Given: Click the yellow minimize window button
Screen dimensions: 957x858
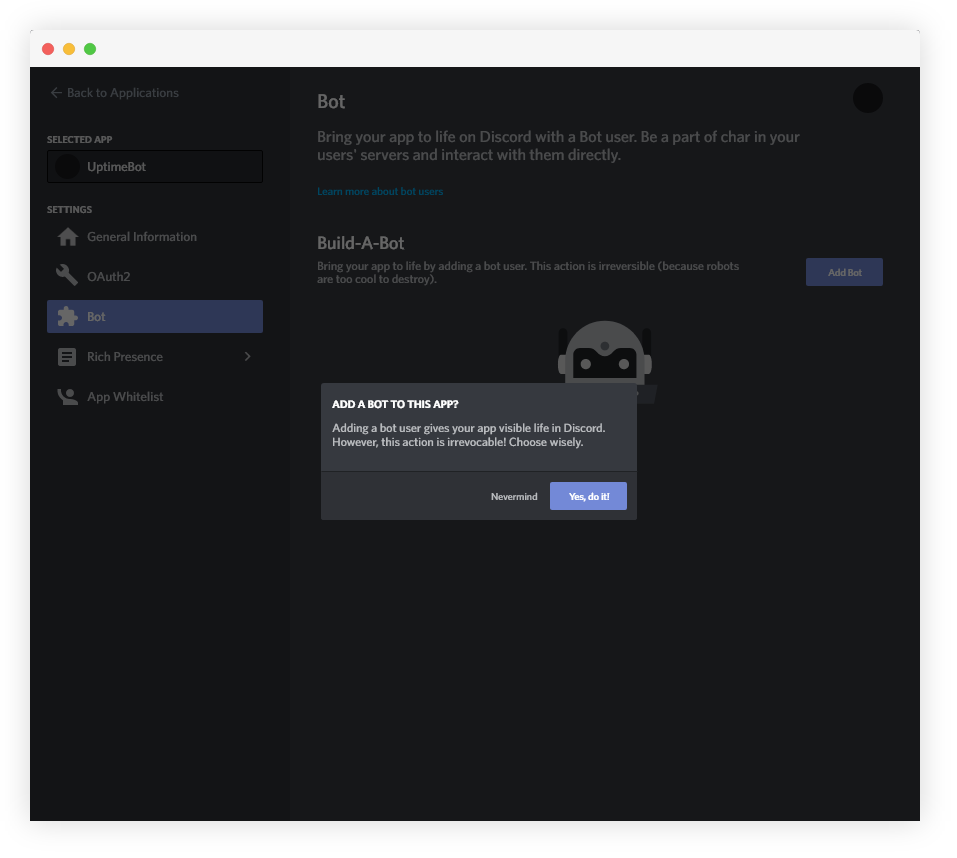Looking at the screenshot, I should click(x=69, y=49).
